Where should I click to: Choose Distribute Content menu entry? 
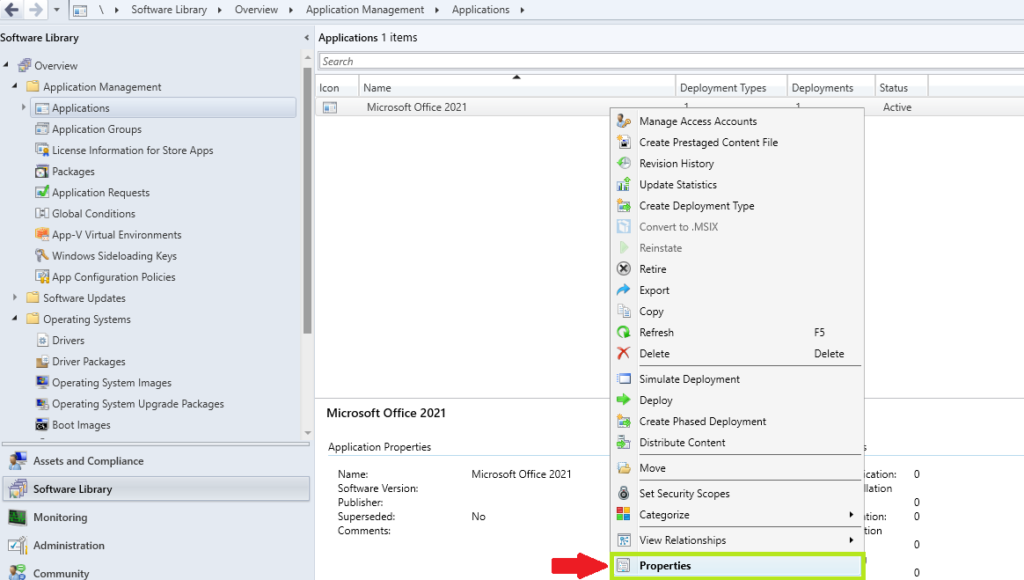coord(737,442)
